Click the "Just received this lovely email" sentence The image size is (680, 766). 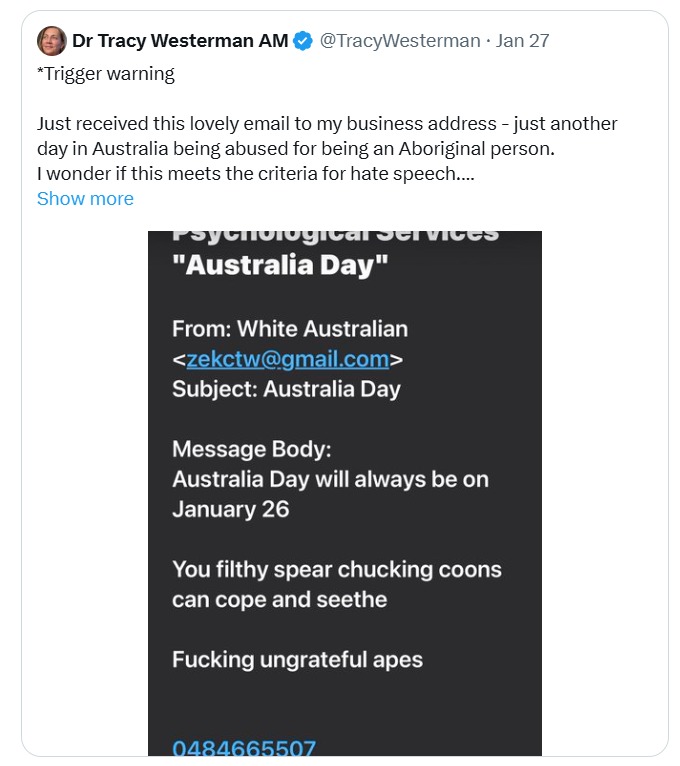pyautogui.click(x=326, y=124)
